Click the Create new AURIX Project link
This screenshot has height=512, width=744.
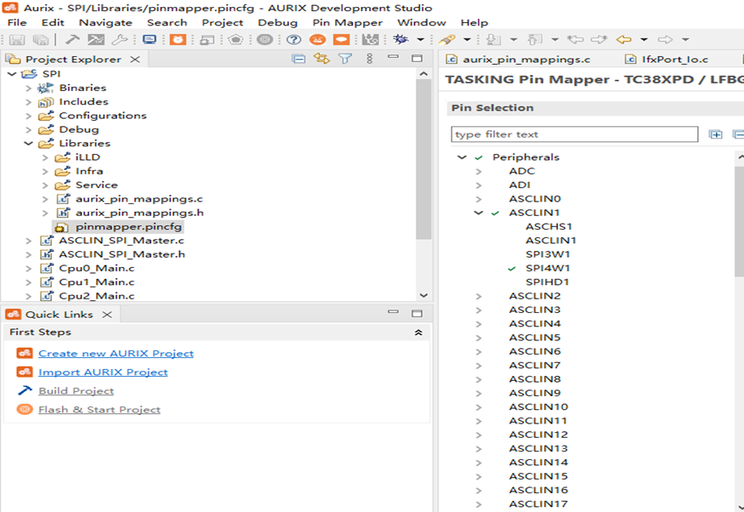click(116, 354)
